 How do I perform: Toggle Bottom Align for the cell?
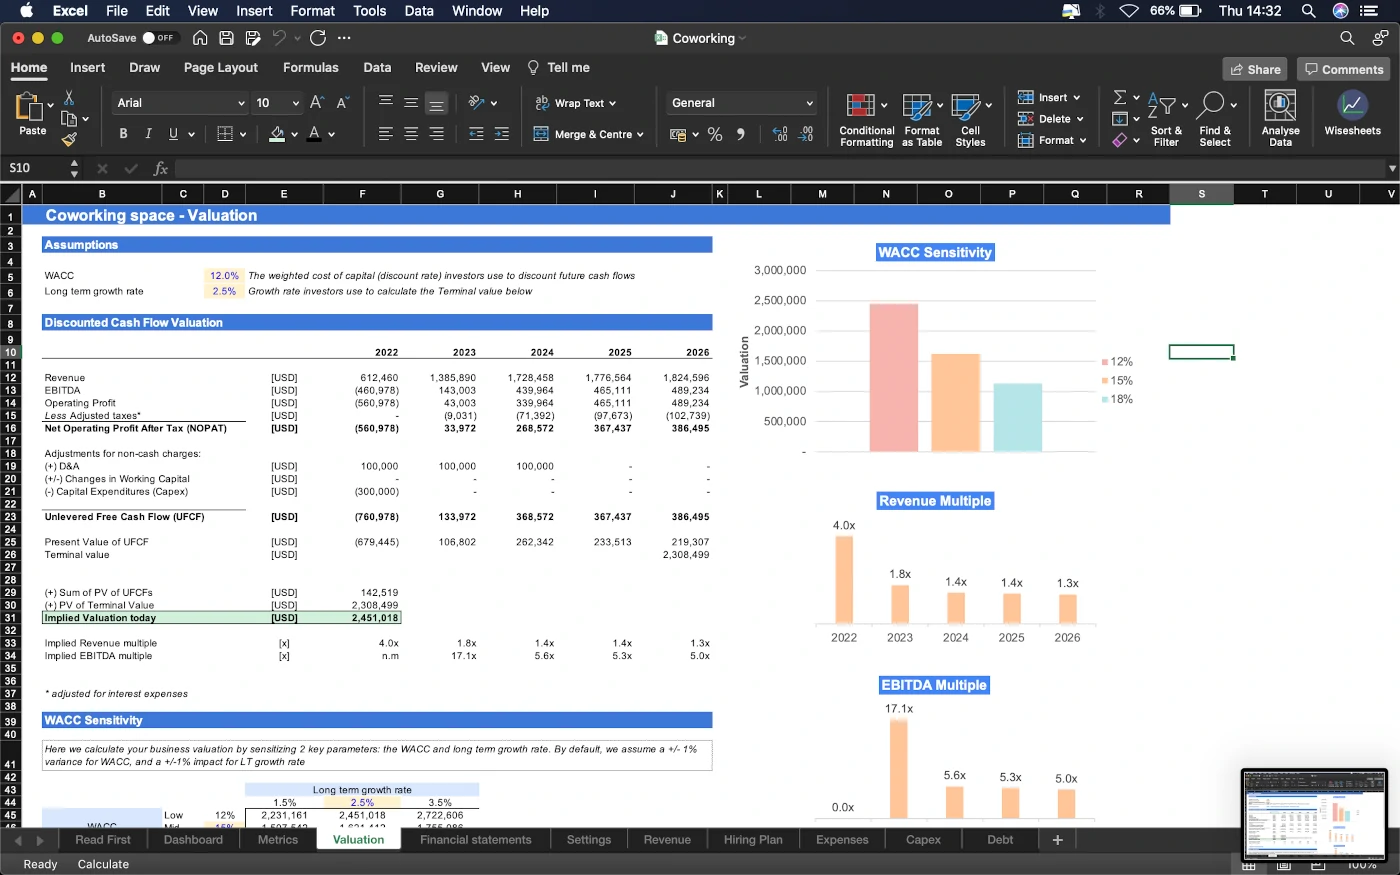click(436, 103)
